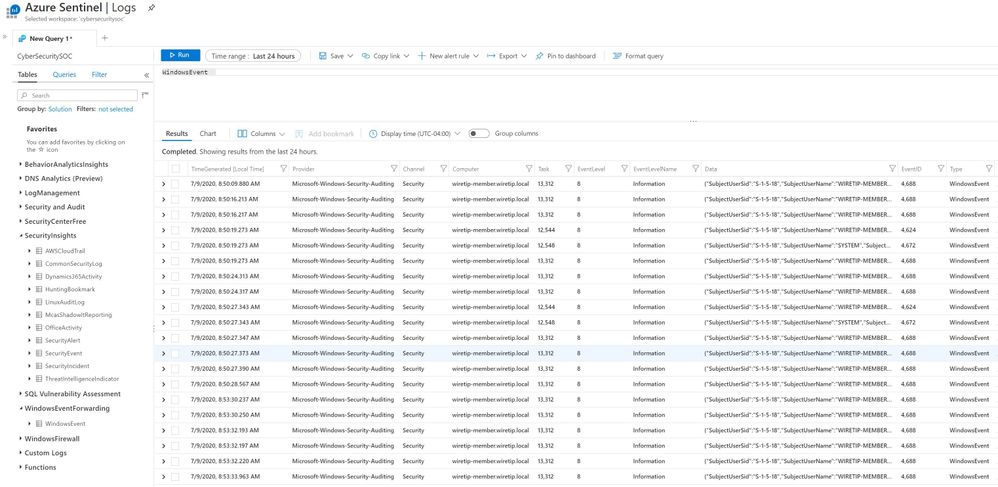Toggle the Group columns switch
This screenshot has height=487, width=998.
pyautogui.click(x=479, y=134)
